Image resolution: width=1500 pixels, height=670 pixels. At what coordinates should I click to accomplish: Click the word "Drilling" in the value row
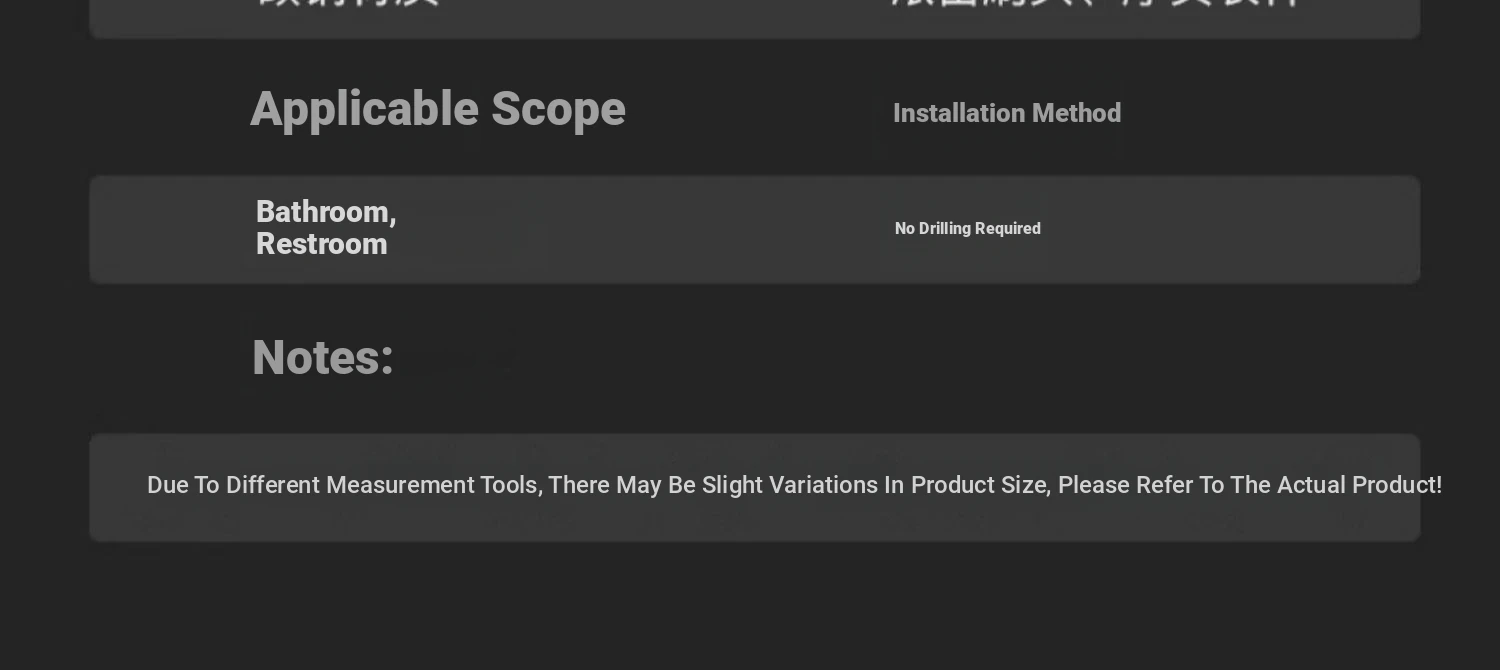947,229
